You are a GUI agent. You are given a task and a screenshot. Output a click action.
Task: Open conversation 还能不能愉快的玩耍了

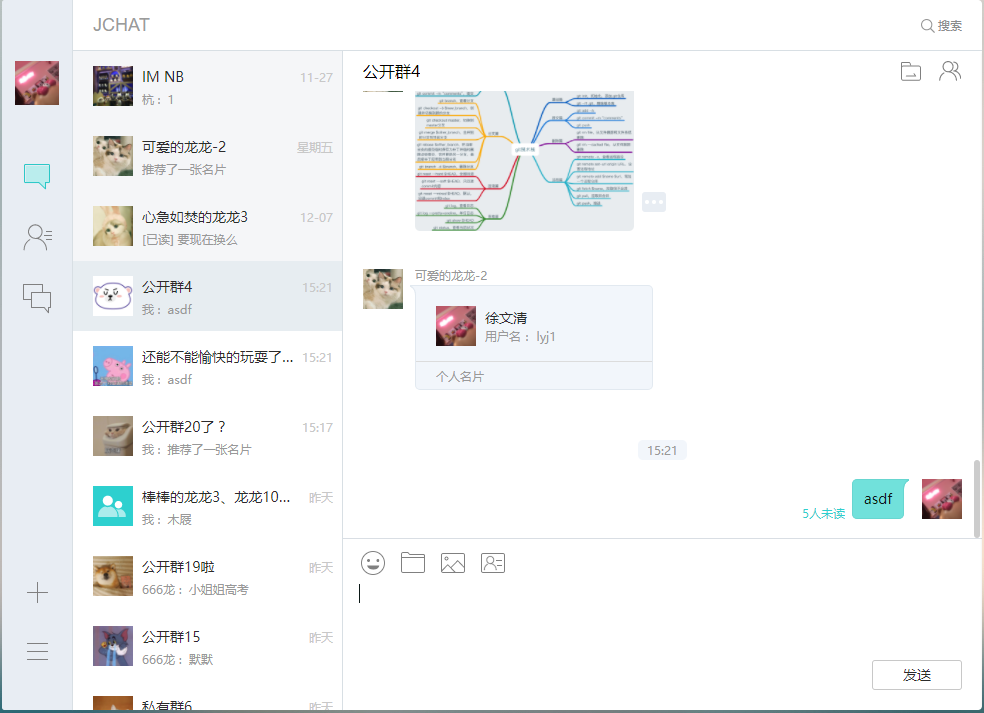click(208, 366)
